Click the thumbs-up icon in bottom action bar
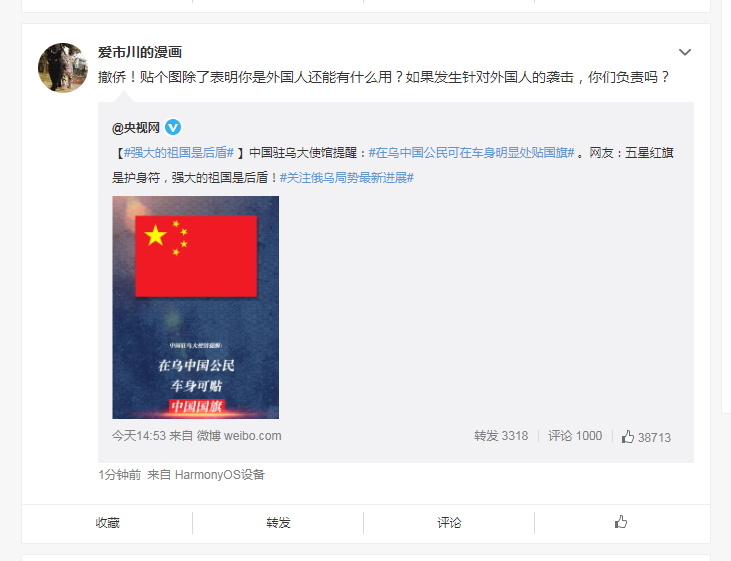Viewport: 731px width, 561px height. [x=621, y=522]
